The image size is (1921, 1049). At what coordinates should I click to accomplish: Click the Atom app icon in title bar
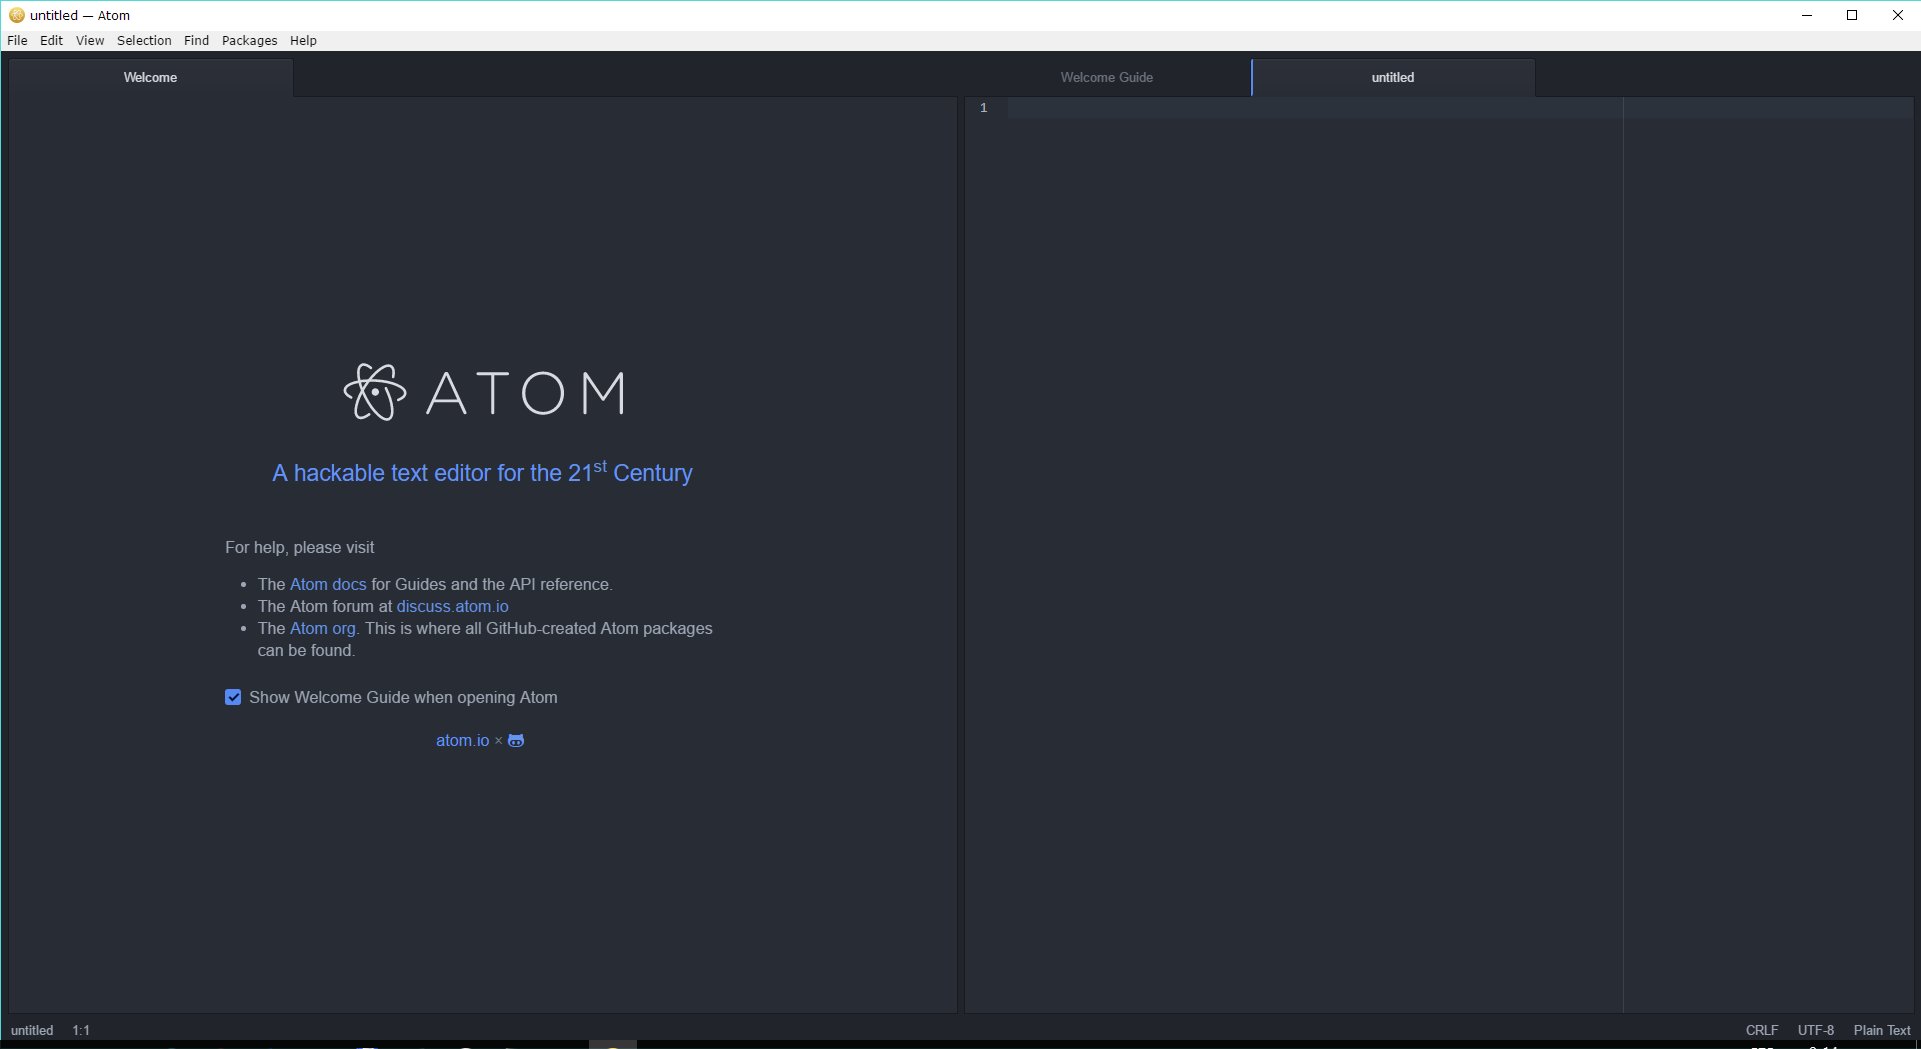(x=16, y=15)
